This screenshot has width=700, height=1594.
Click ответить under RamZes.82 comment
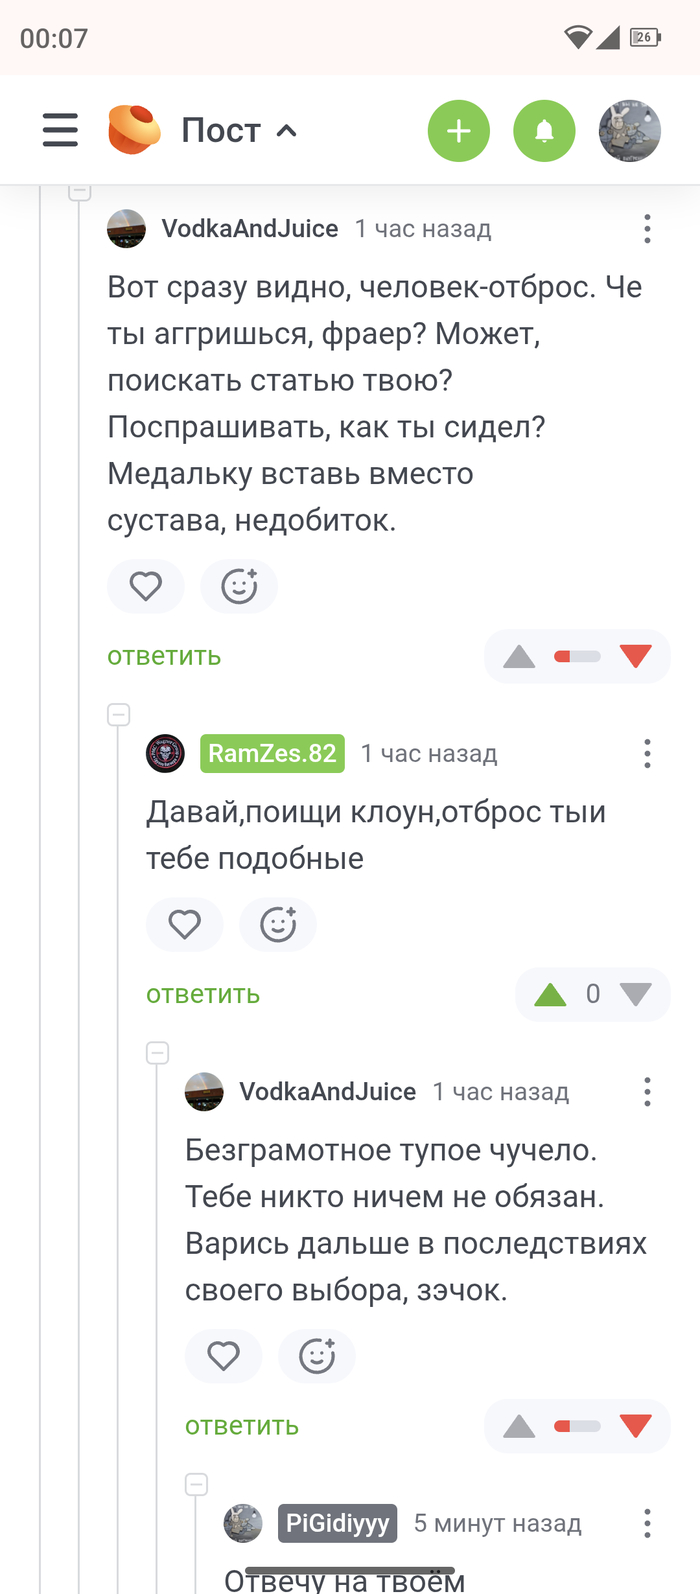pyautogui.click(x=203, y=994)
